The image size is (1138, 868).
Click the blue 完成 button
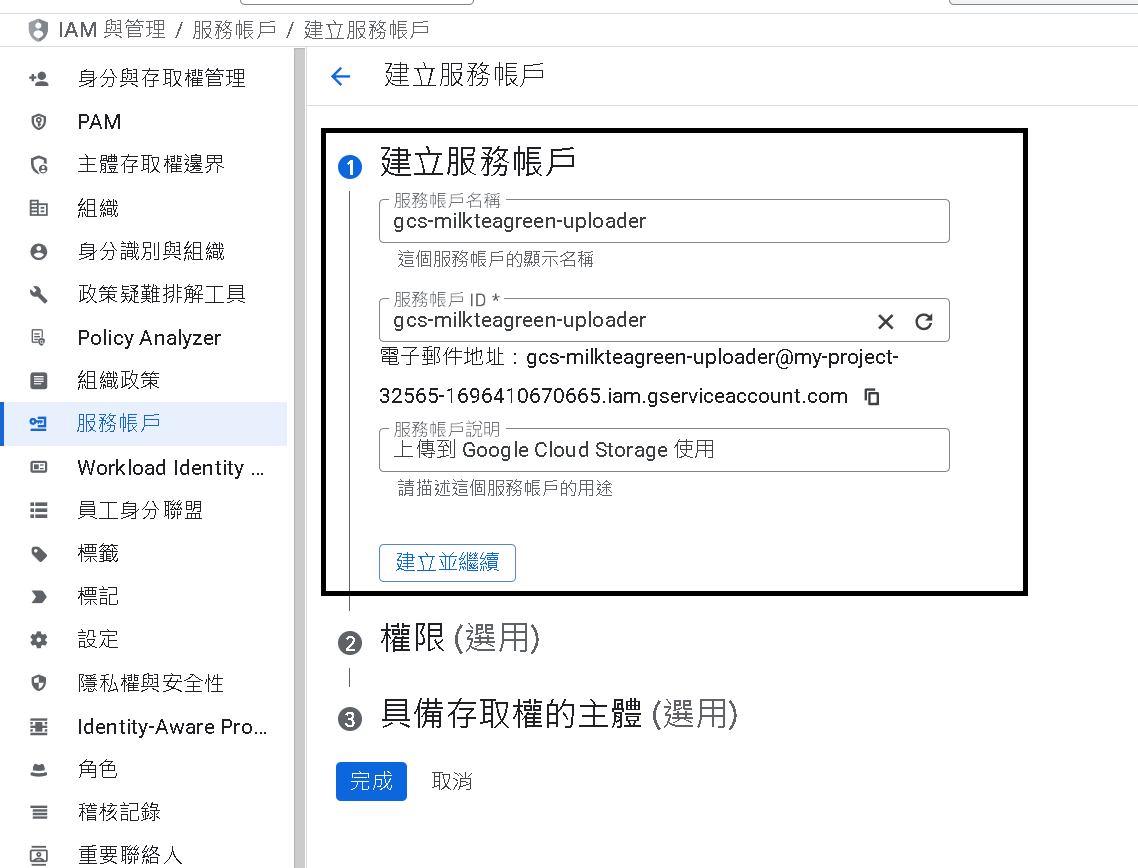pyautogui.click(x=371, y=782)
